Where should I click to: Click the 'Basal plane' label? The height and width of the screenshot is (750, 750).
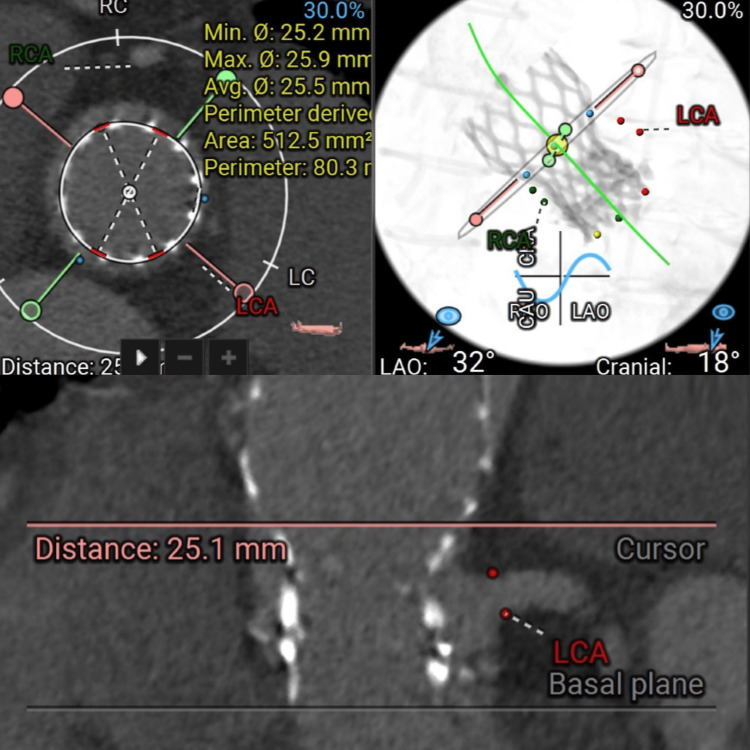click(x=626, y=684)
